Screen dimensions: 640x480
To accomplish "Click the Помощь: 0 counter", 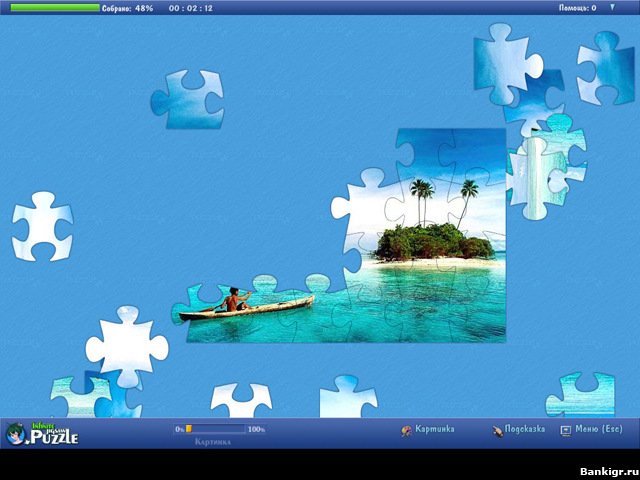I will click(577, 8).
